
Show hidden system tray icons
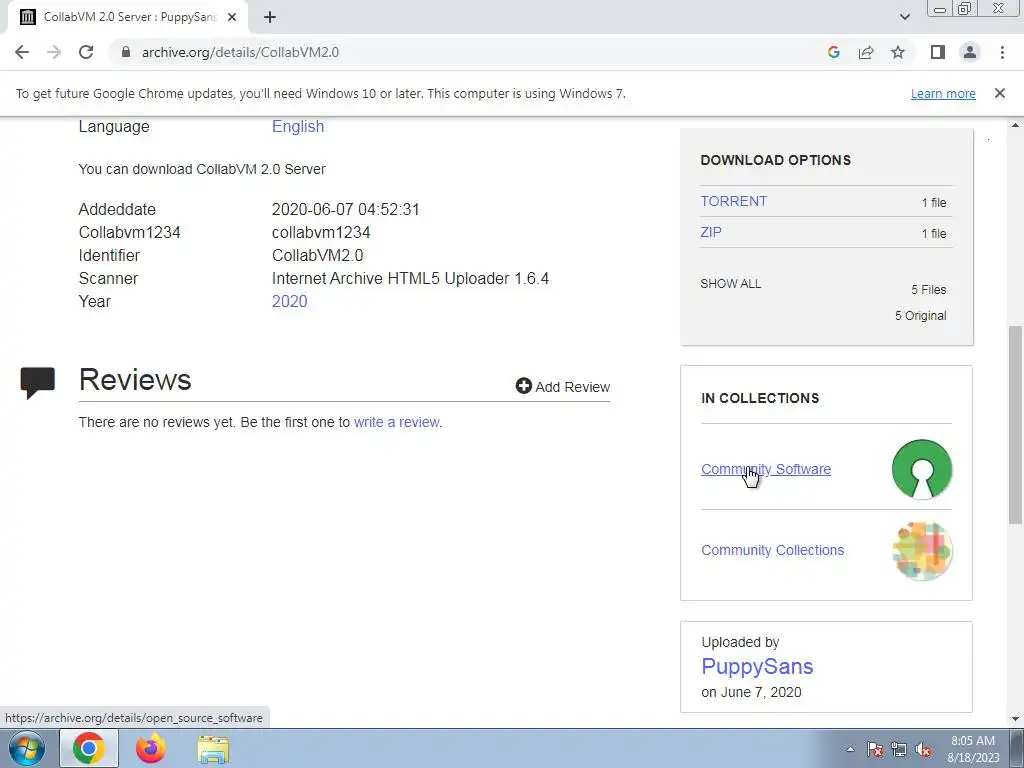click(850, 749)
